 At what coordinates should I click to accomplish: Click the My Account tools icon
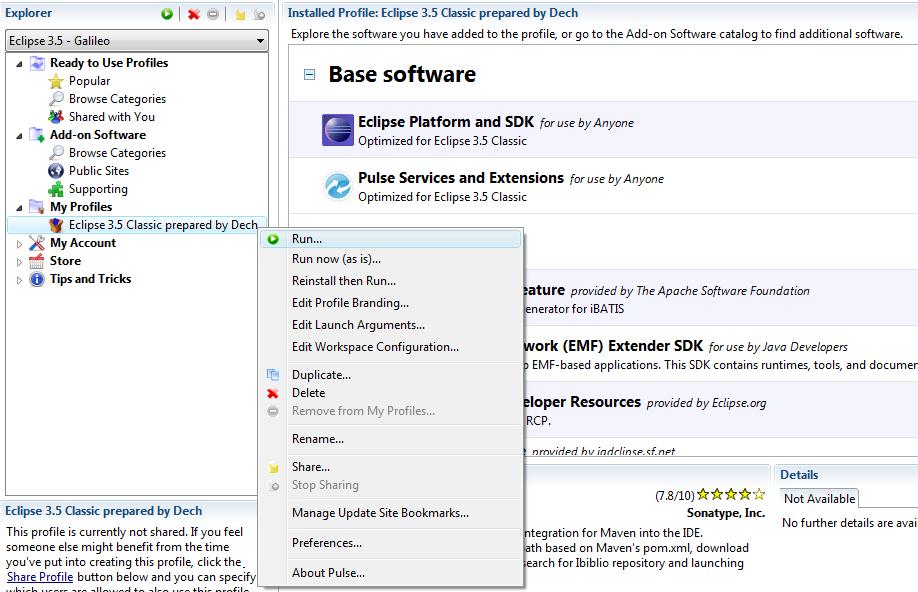(36, 243)
